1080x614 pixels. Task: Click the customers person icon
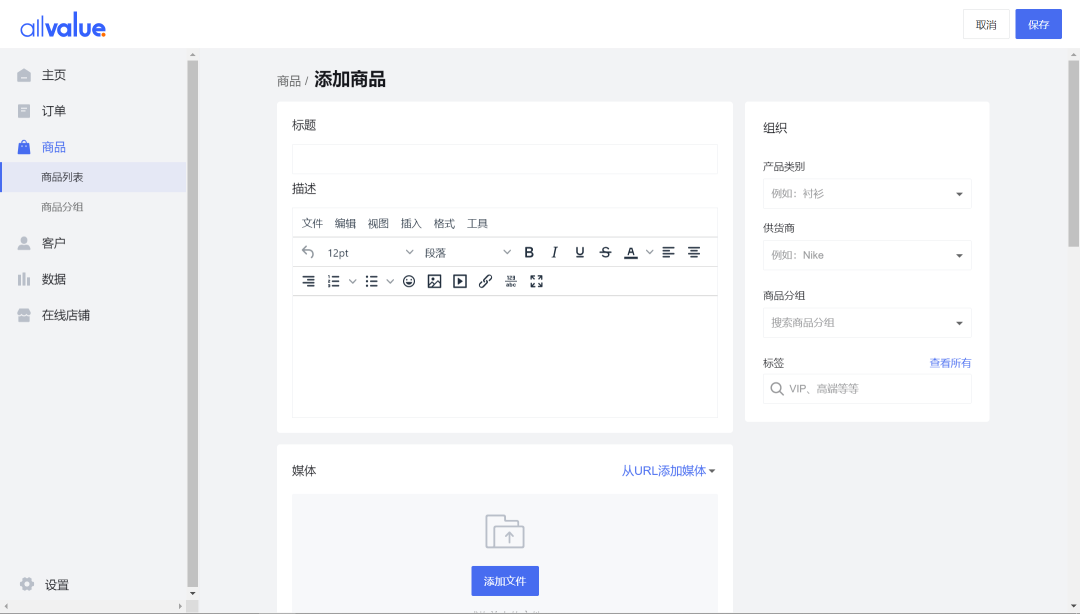tap(24, 243)
